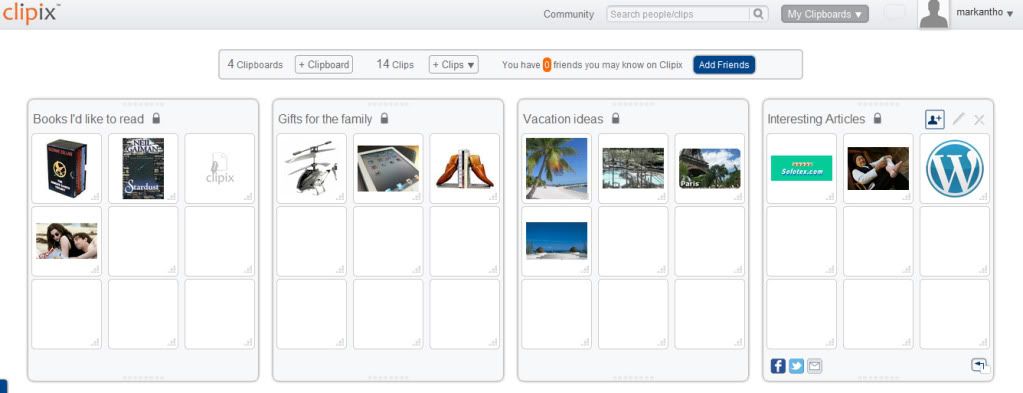
Task: Open the clipix placeholder clip
Action: point(220,168)
